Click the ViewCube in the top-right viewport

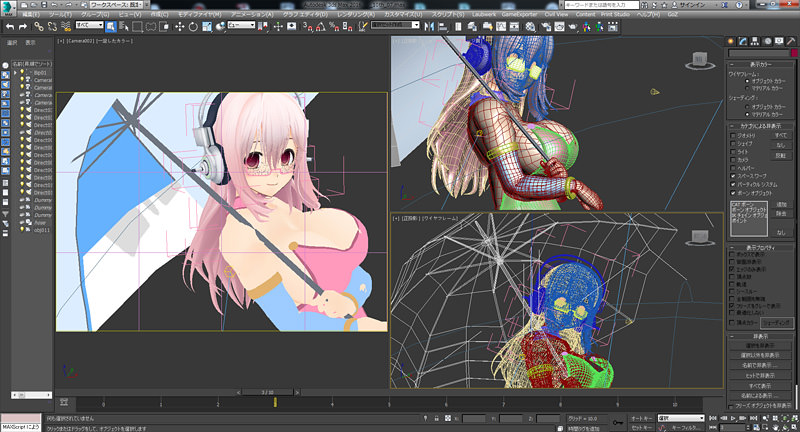699,61
